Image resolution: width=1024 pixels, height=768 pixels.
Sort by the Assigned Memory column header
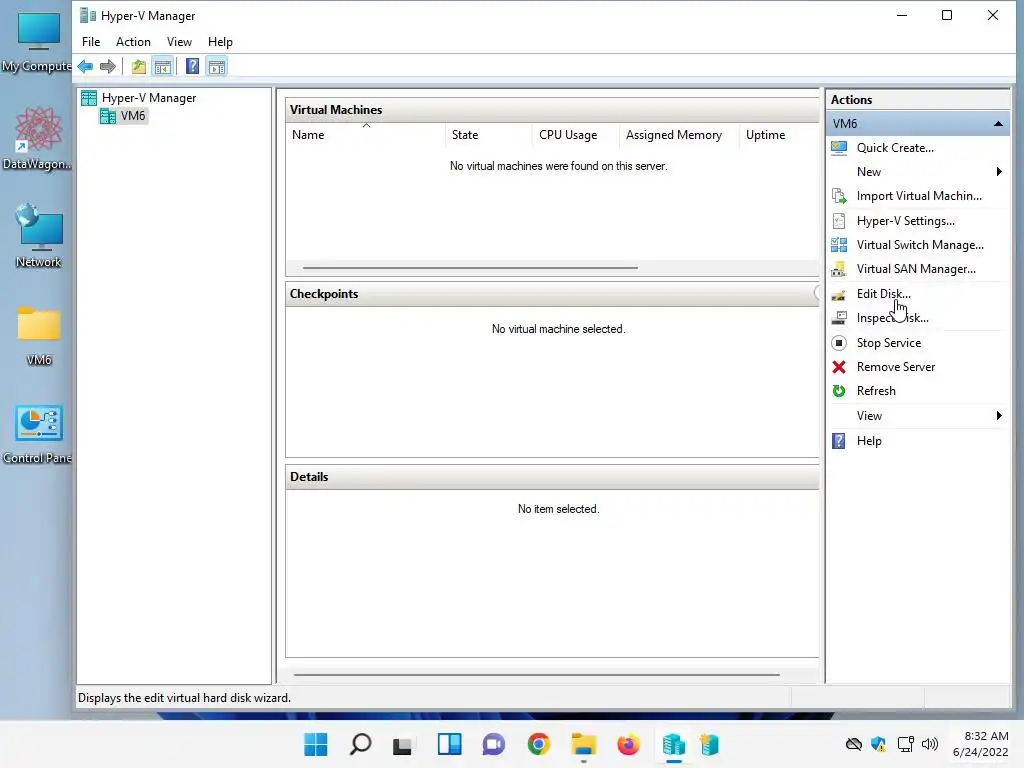pyautogui.click(x=679, y=135)
